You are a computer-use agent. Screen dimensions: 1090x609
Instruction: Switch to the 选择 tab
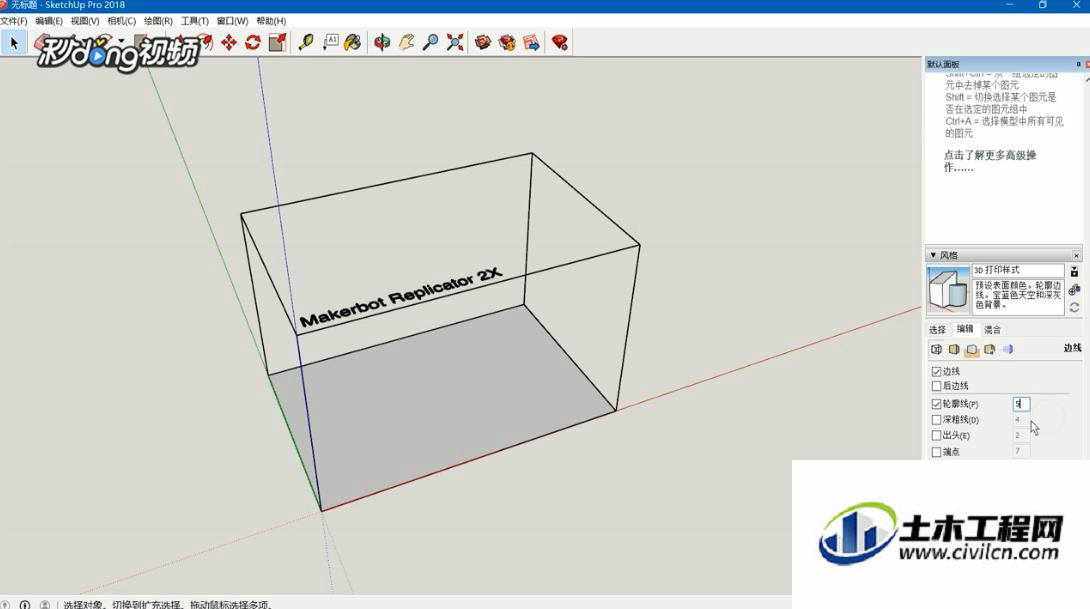coord(938,330)
